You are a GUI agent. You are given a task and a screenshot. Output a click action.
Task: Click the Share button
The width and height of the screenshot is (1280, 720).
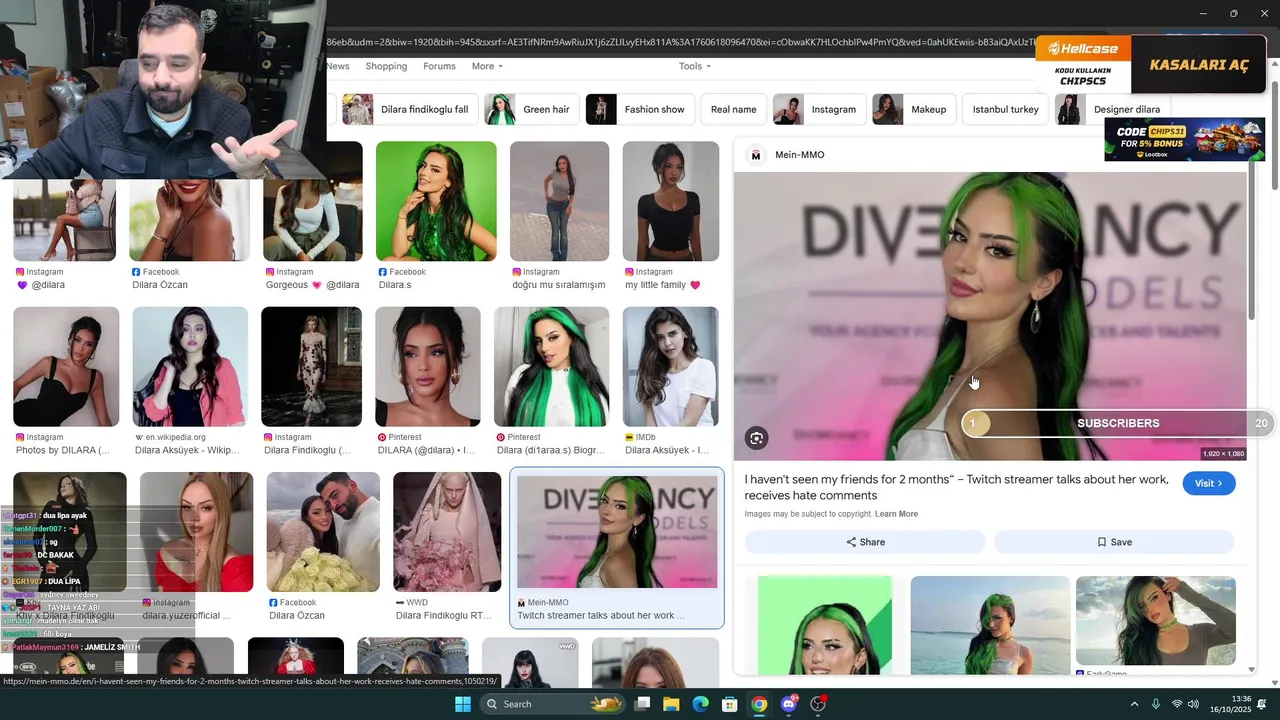click(865, 542)
